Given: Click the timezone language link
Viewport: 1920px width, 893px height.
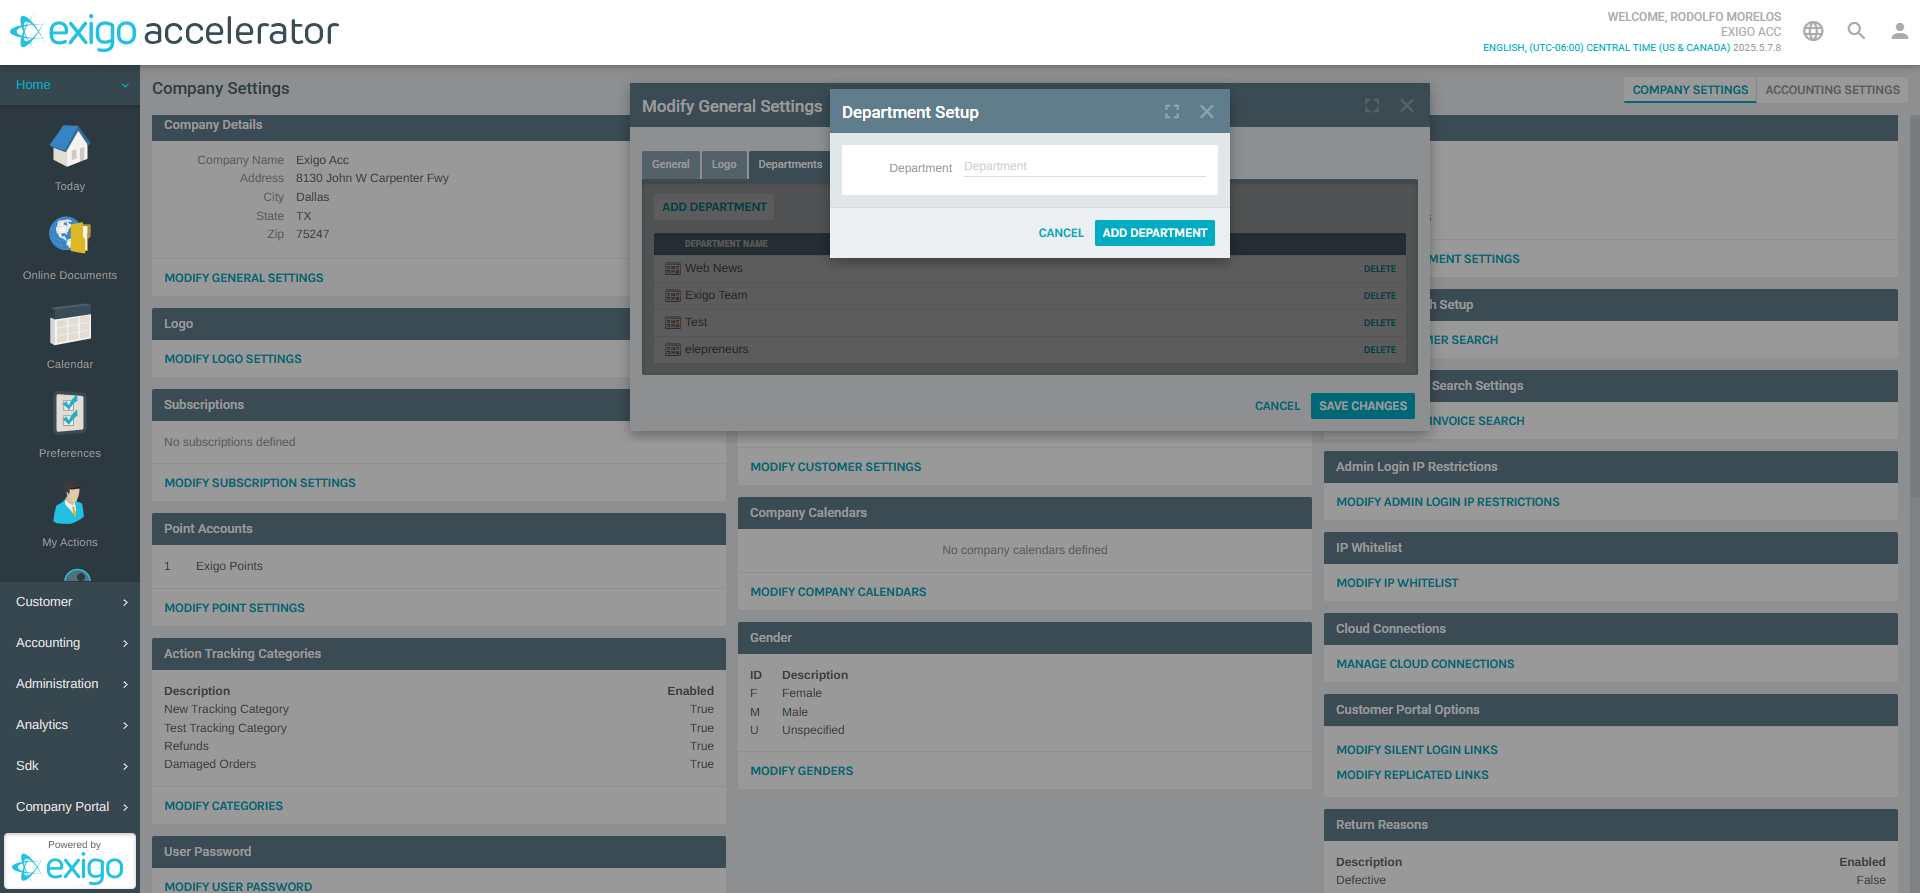Looking at the screenshot, I should (1606, 48).
